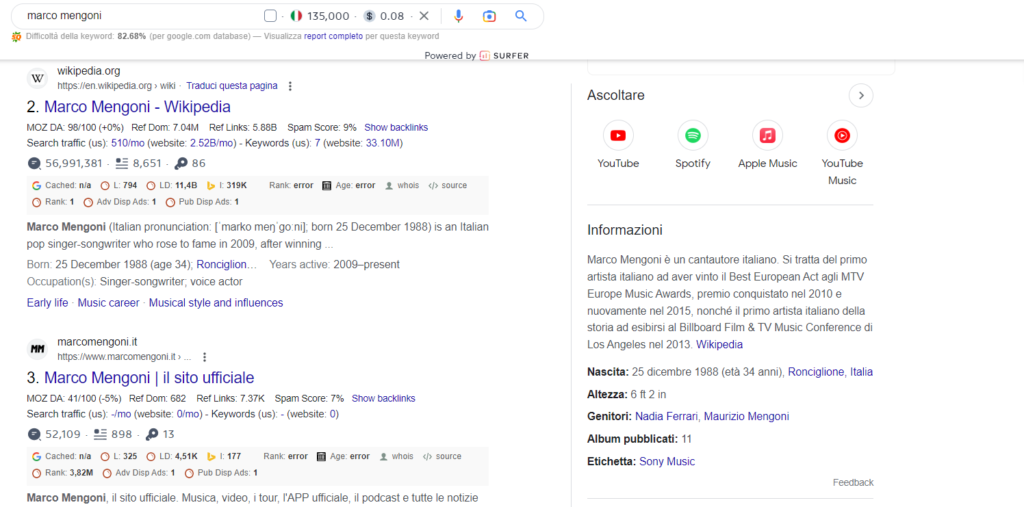The image size is (1024, 507).
Task: Click dollar CPC icon 0.08
Action: (x=370, y=16)
